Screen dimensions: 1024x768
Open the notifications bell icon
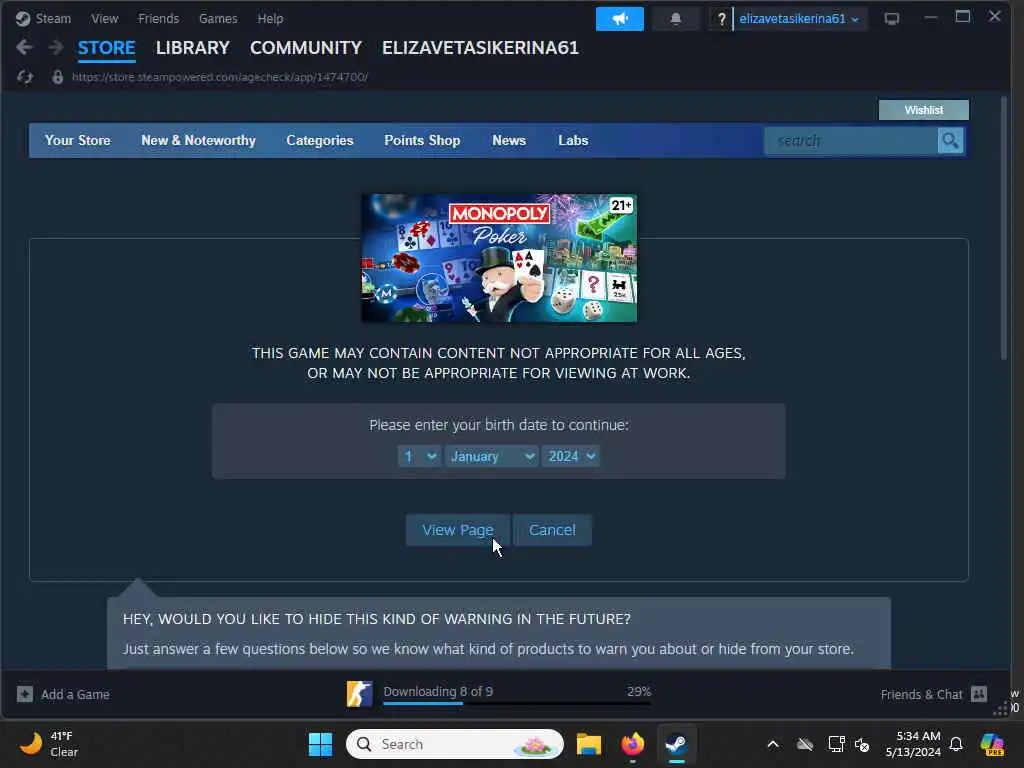coord(675,19)
